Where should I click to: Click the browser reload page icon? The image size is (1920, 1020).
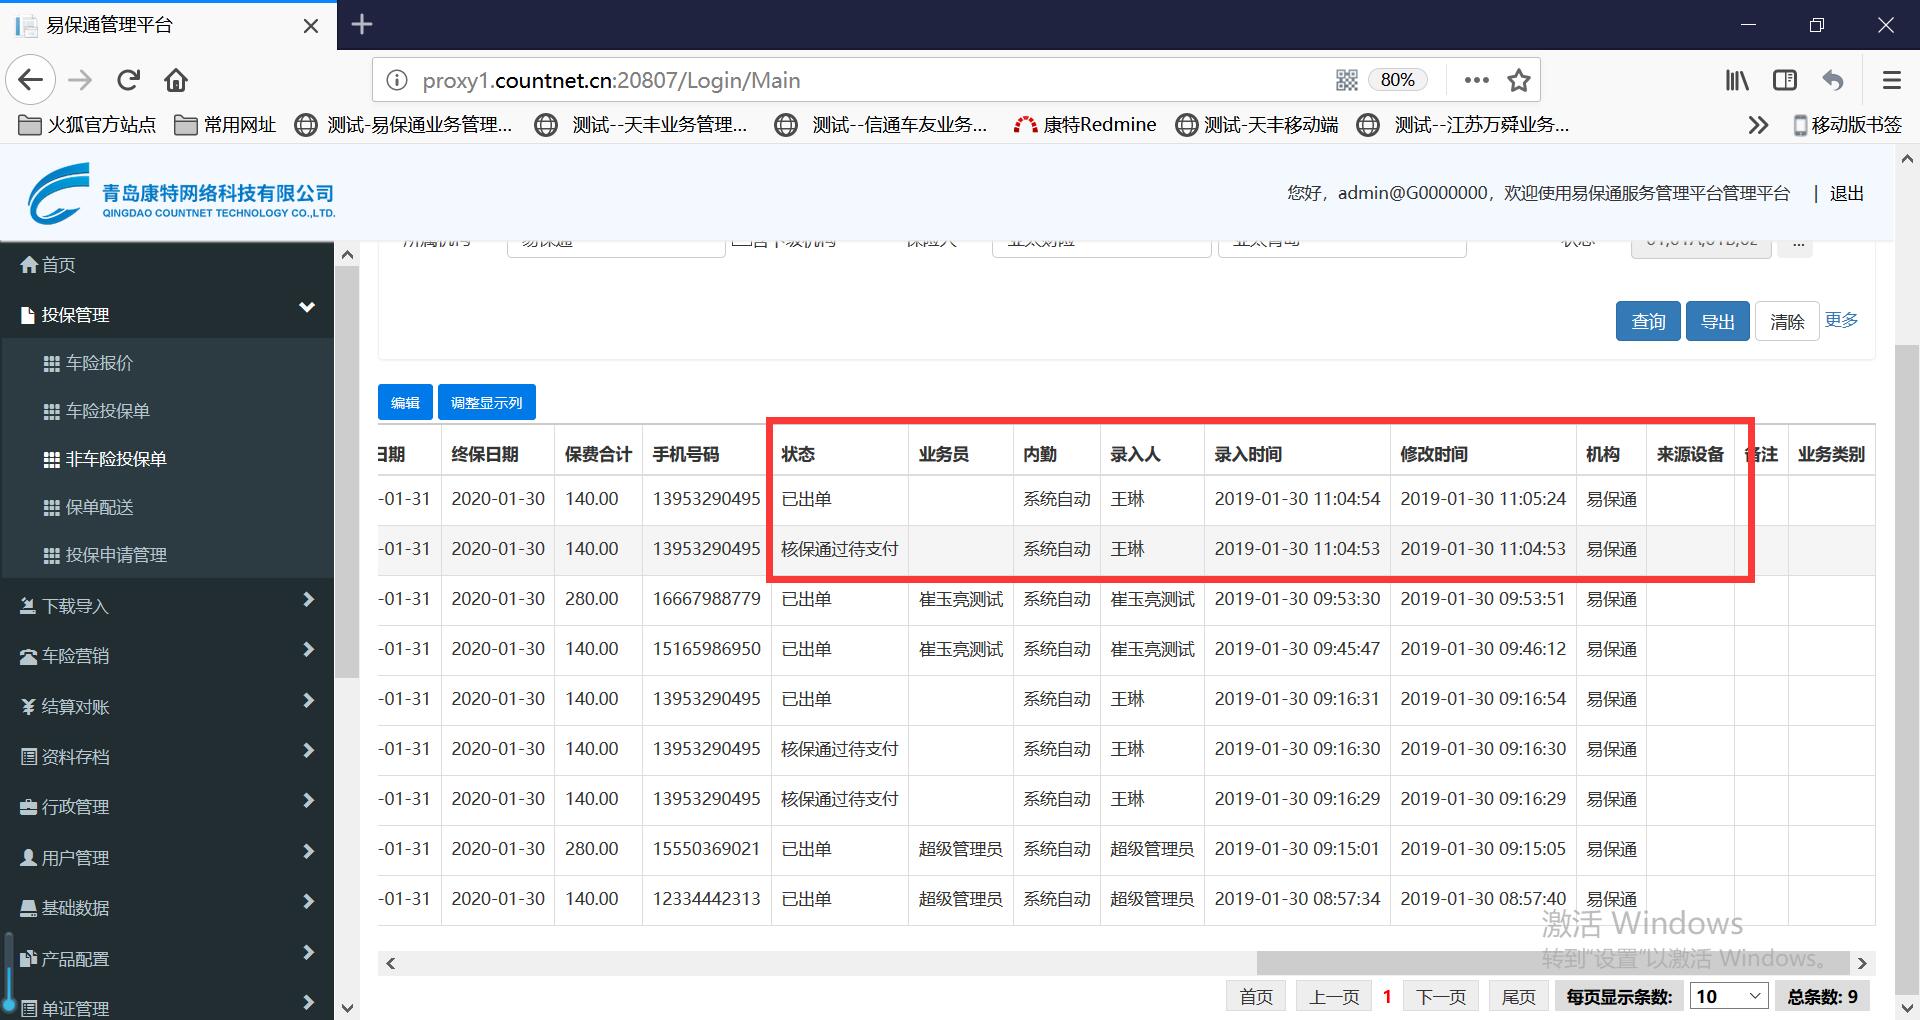coord(128,80)
